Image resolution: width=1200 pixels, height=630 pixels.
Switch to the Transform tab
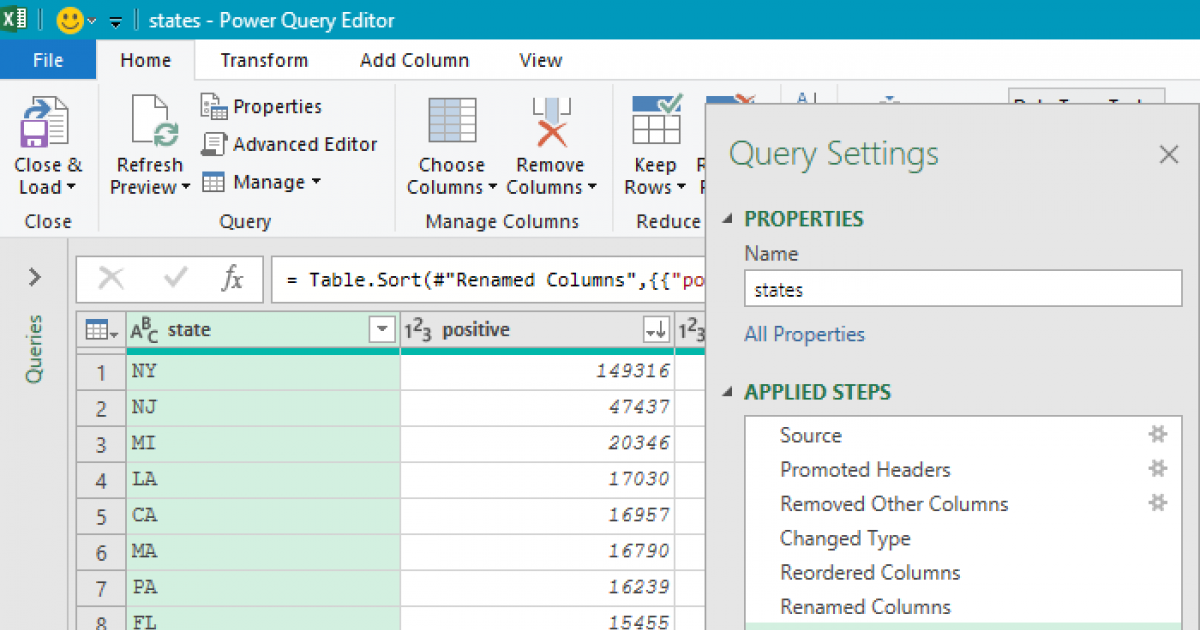(263, 60)
